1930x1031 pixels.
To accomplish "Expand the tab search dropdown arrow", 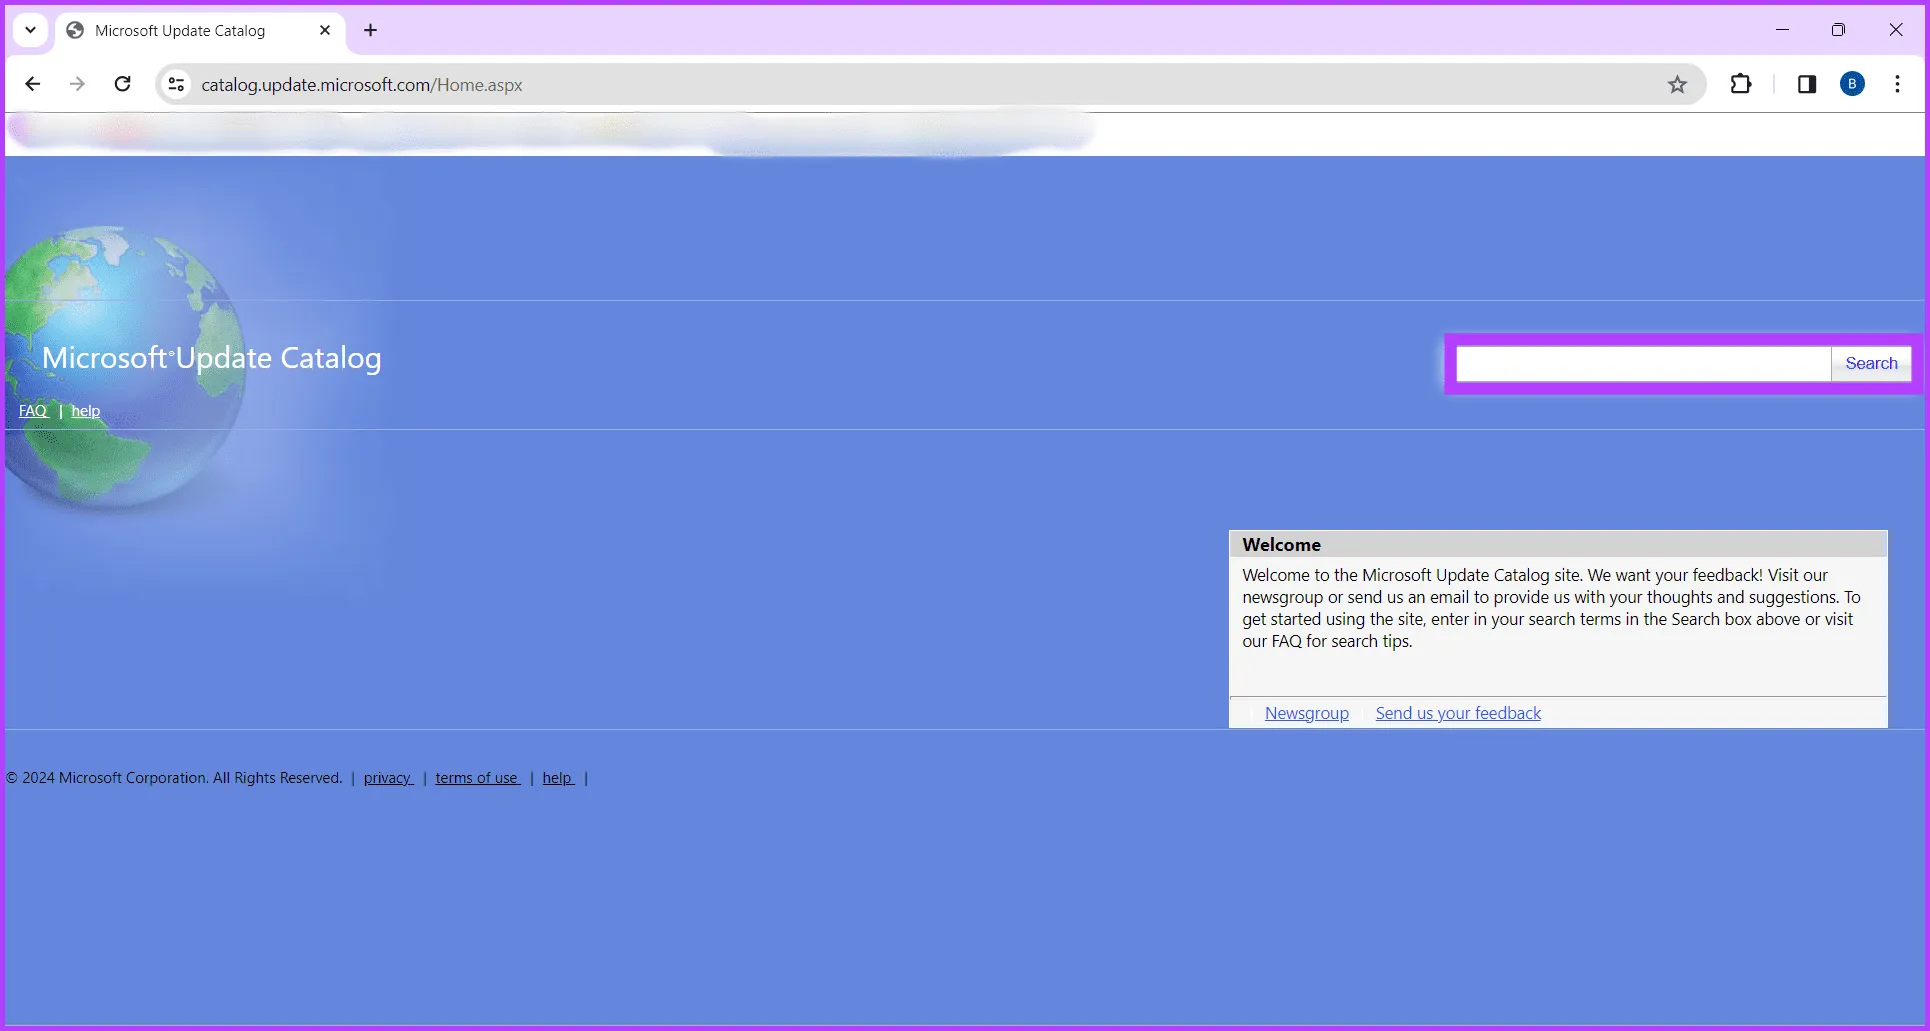I will [31, 30].
